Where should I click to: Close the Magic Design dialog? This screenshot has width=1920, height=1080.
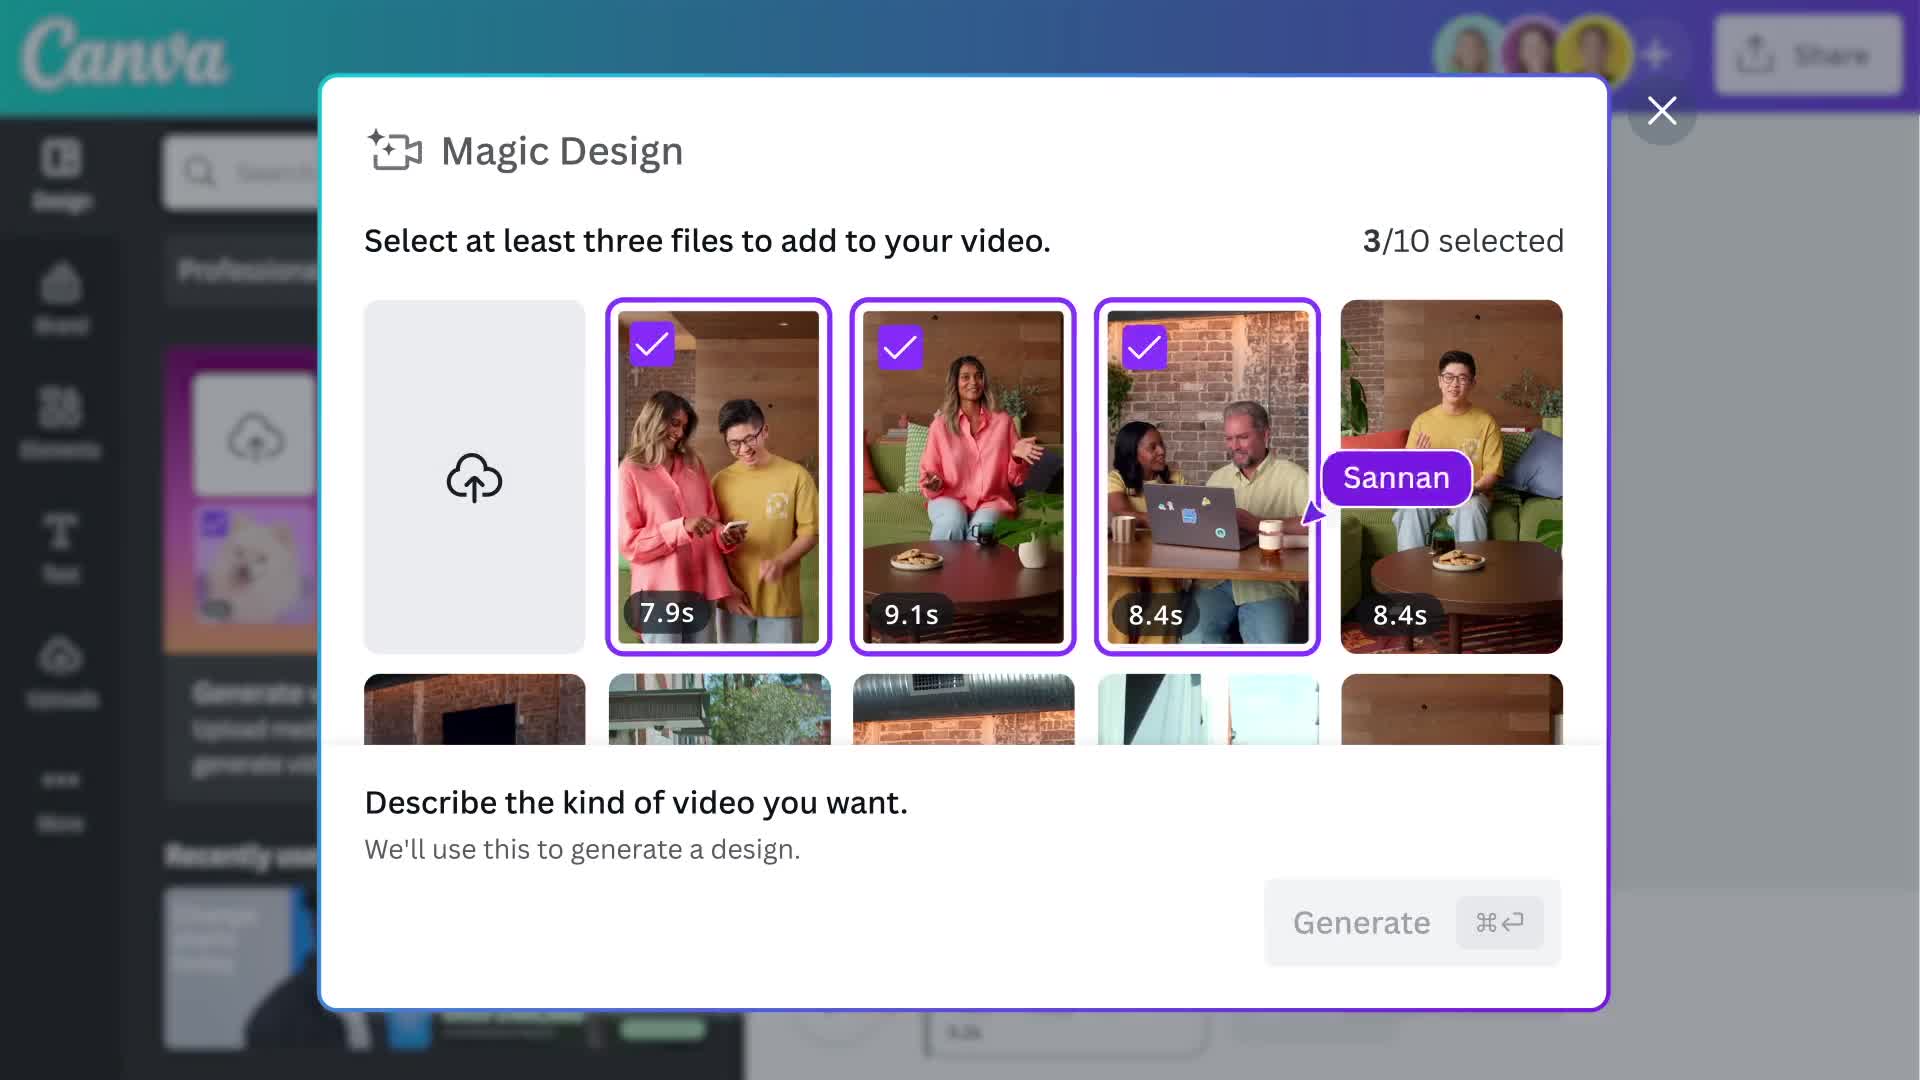(x=1662, y=111)
